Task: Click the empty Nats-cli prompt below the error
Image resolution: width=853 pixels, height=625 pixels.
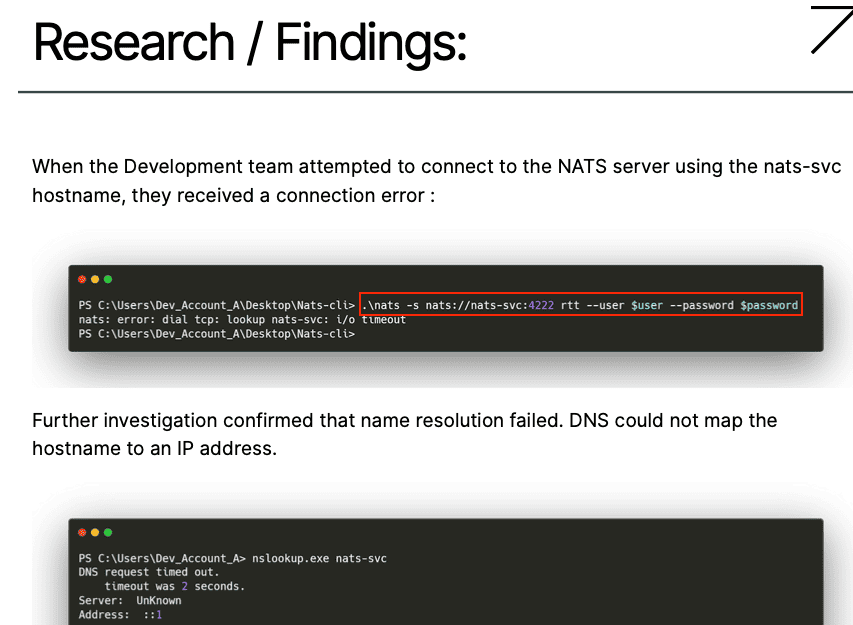Action: [x=216, y=334]
